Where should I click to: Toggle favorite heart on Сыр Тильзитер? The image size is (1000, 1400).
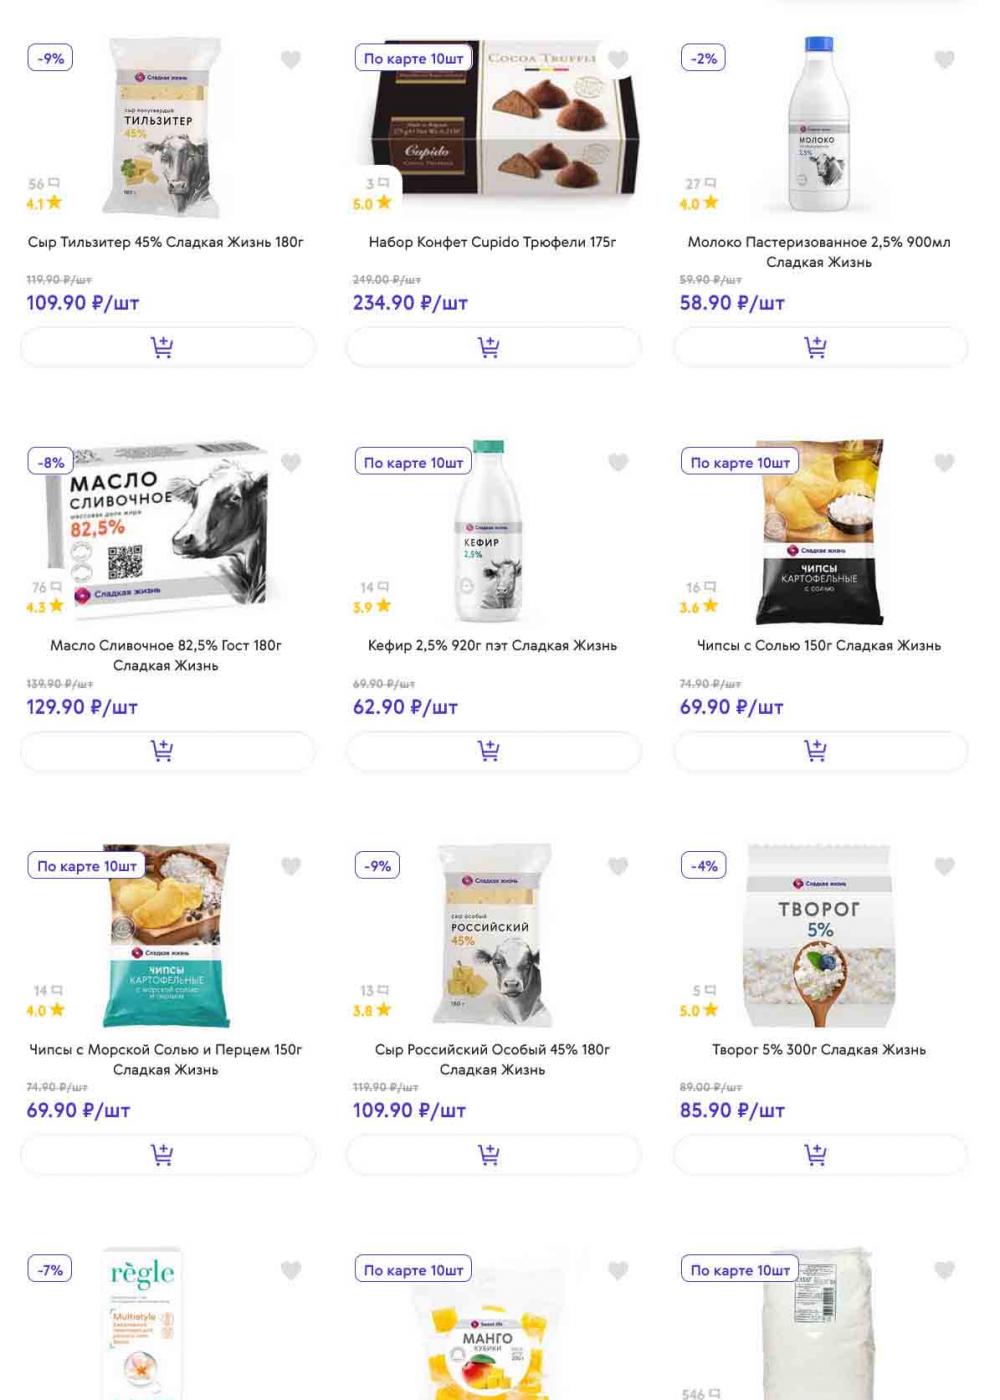pos(291,60)
